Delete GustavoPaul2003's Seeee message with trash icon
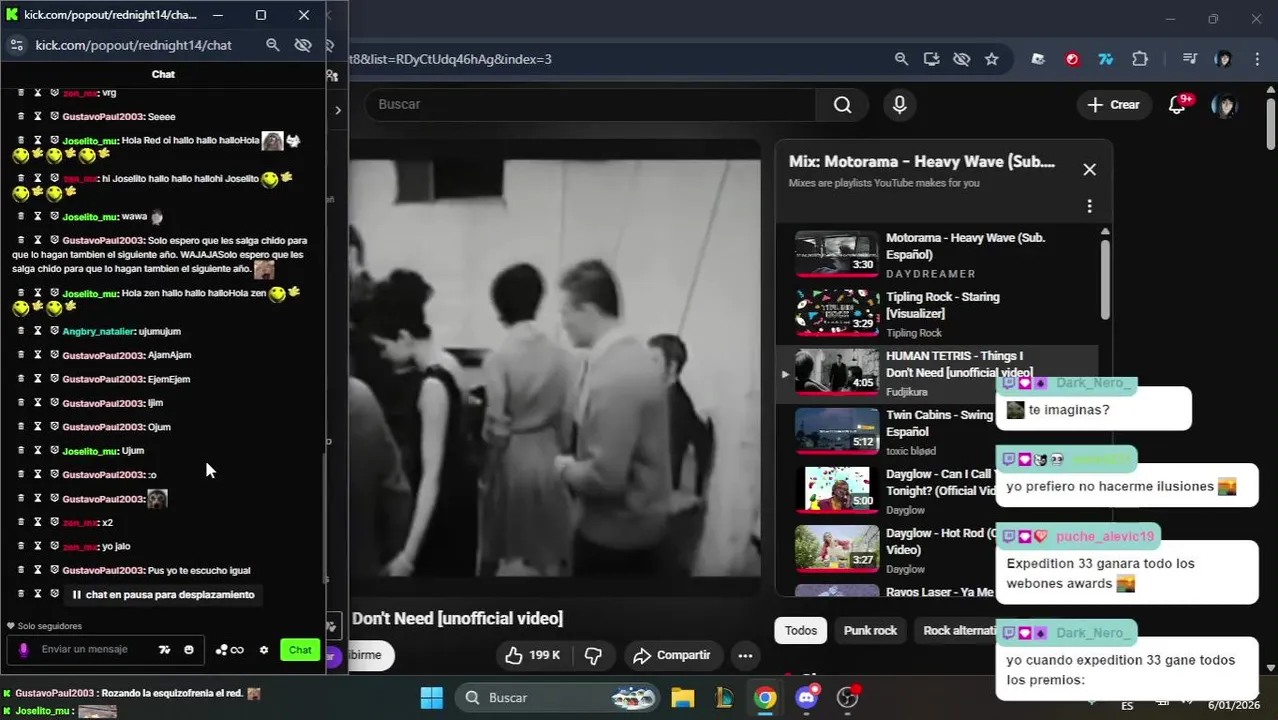This screenshot has width=1278, height=720. tap(21, 116)
